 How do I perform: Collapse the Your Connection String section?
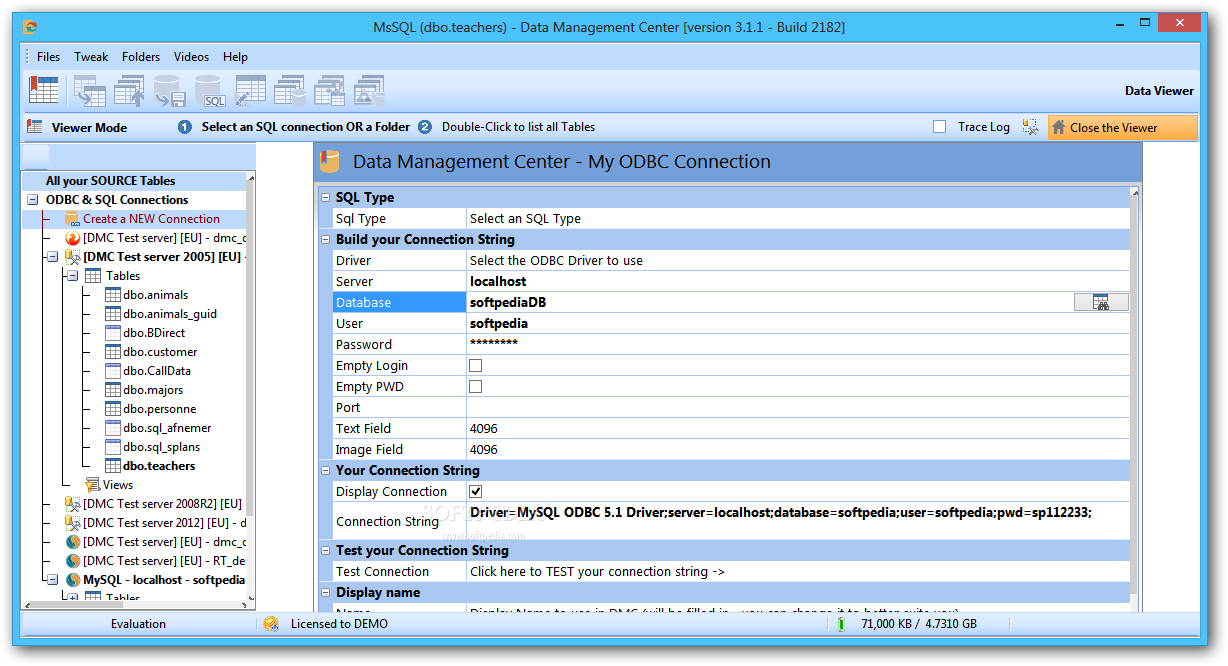click(x=326, y=471)
